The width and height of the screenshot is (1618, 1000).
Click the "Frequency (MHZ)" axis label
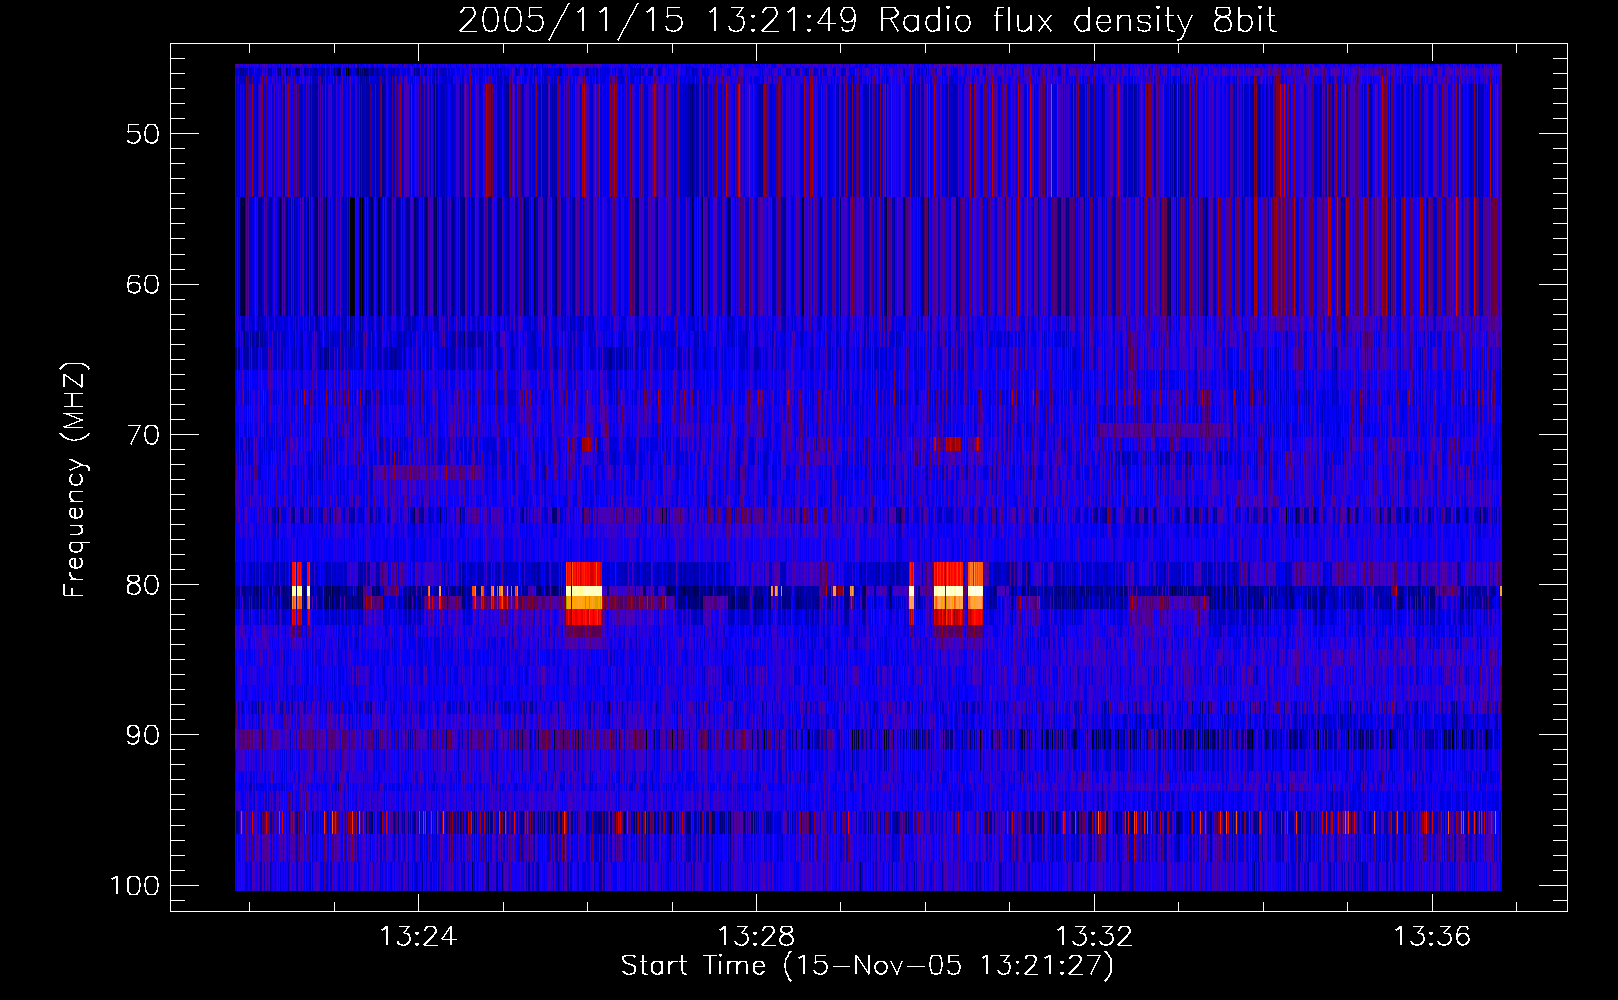point(75,480)
